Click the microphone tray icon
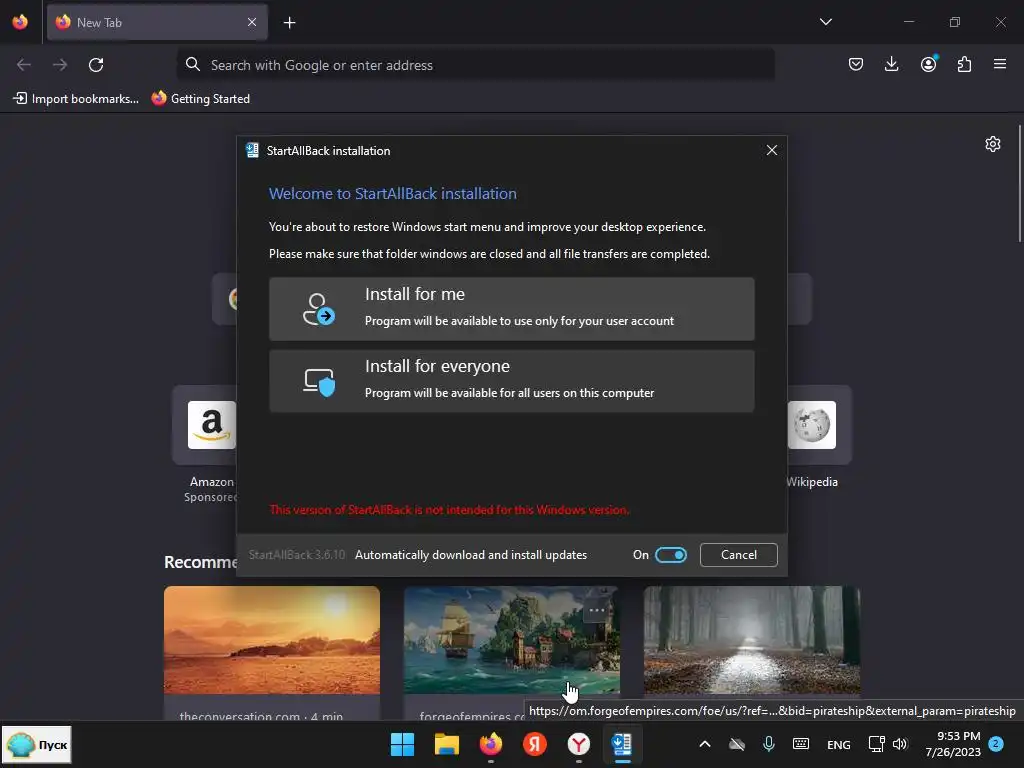The image size is (1024, 768). coord(769,744)
